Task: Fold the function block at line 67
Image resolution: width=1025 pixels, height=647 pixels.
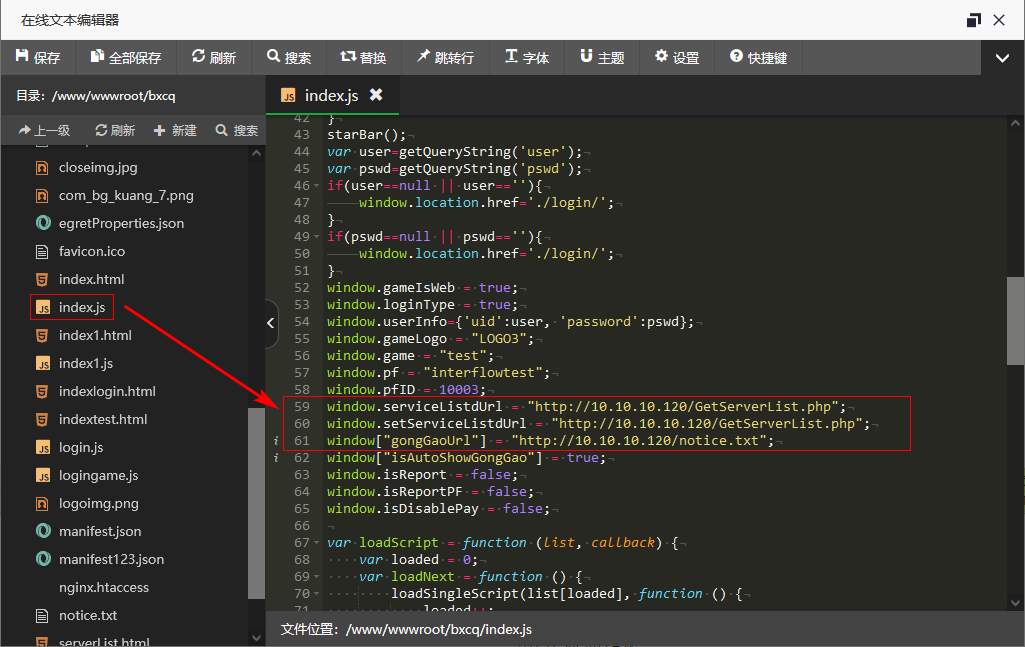Action: (318, 543)
